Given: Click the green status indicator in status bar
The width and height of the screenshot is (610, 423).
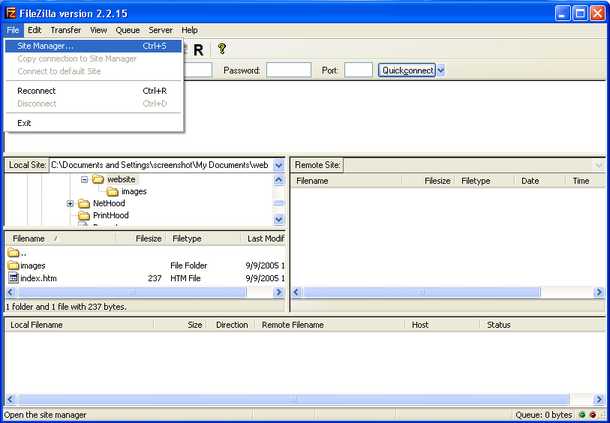Looking at the screenshot, I should pyautogui.click(x=582, y=415).
